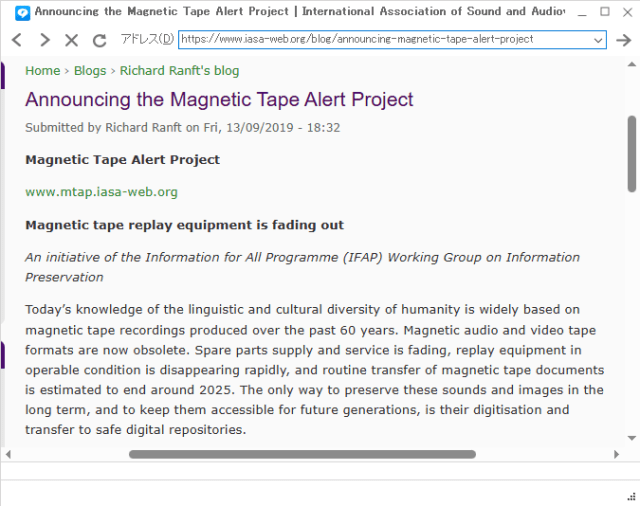Screen dimensions: 640x506
Task: Navigate using the go arrow beside address bar
Action: 624,40
